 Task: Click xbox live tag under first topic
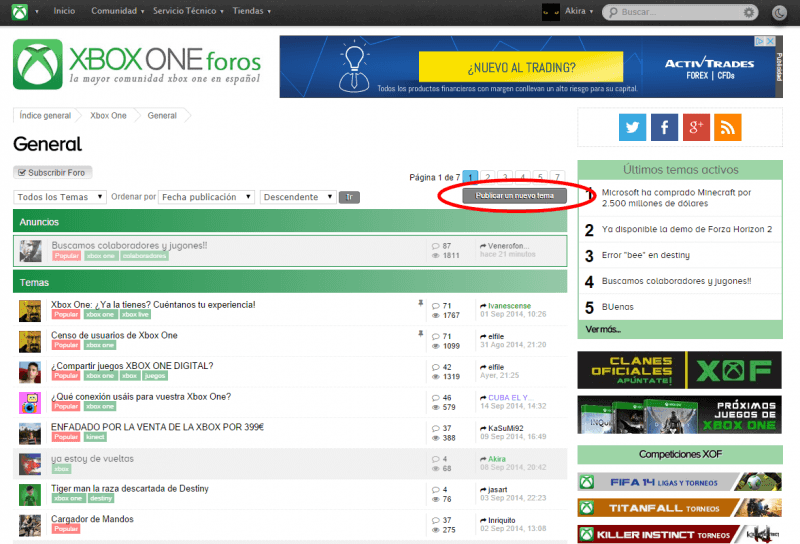(x=135, y=314)
